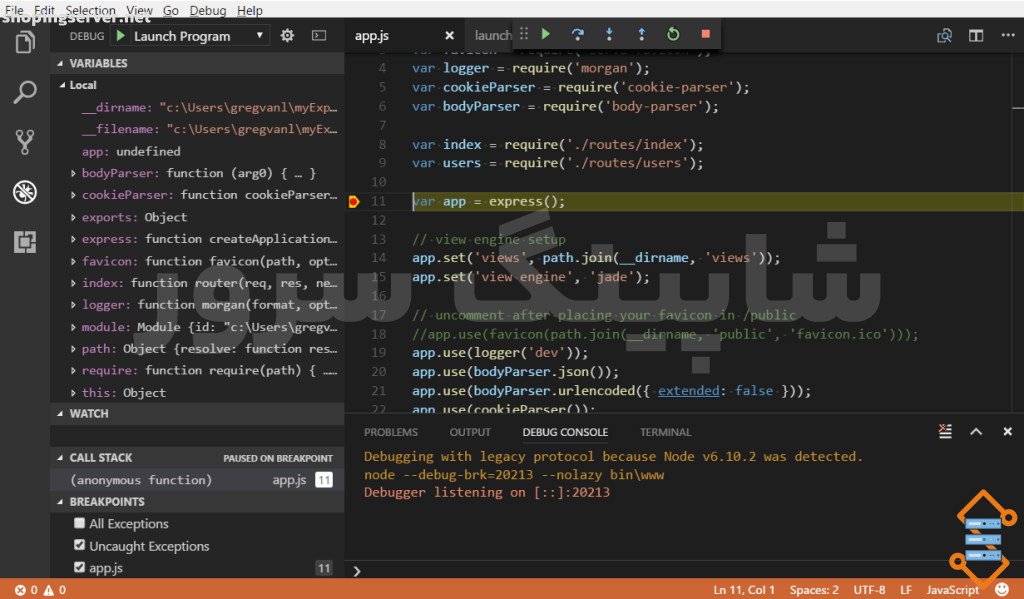This screenshot has width=1024, height=599.
Task: Step Into in debug toolbar
Action: coord(609,34)
